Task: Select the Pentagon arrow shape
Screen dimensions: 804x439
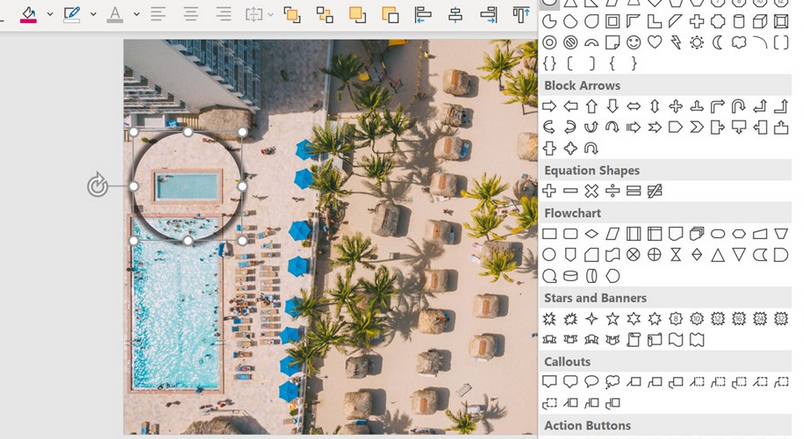Action: (676, 127)
